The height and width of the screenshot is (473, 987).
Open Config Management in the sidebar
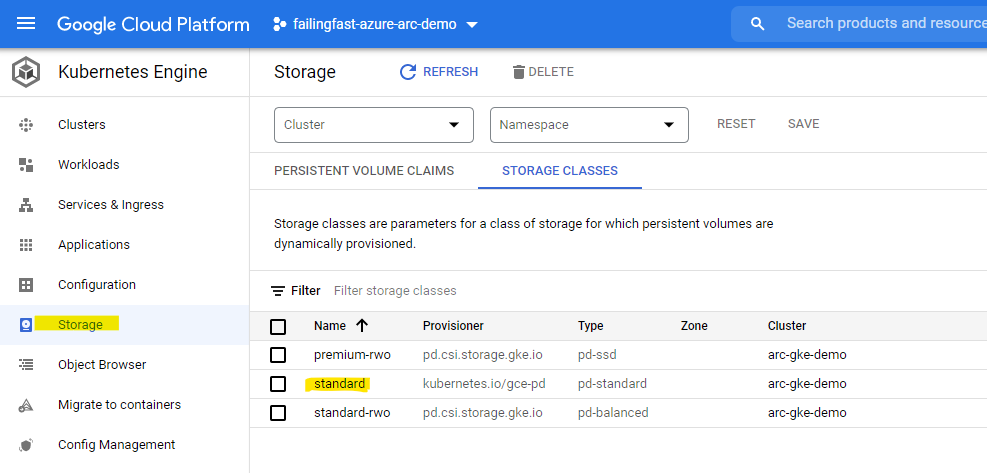click(x=116, y=445)
